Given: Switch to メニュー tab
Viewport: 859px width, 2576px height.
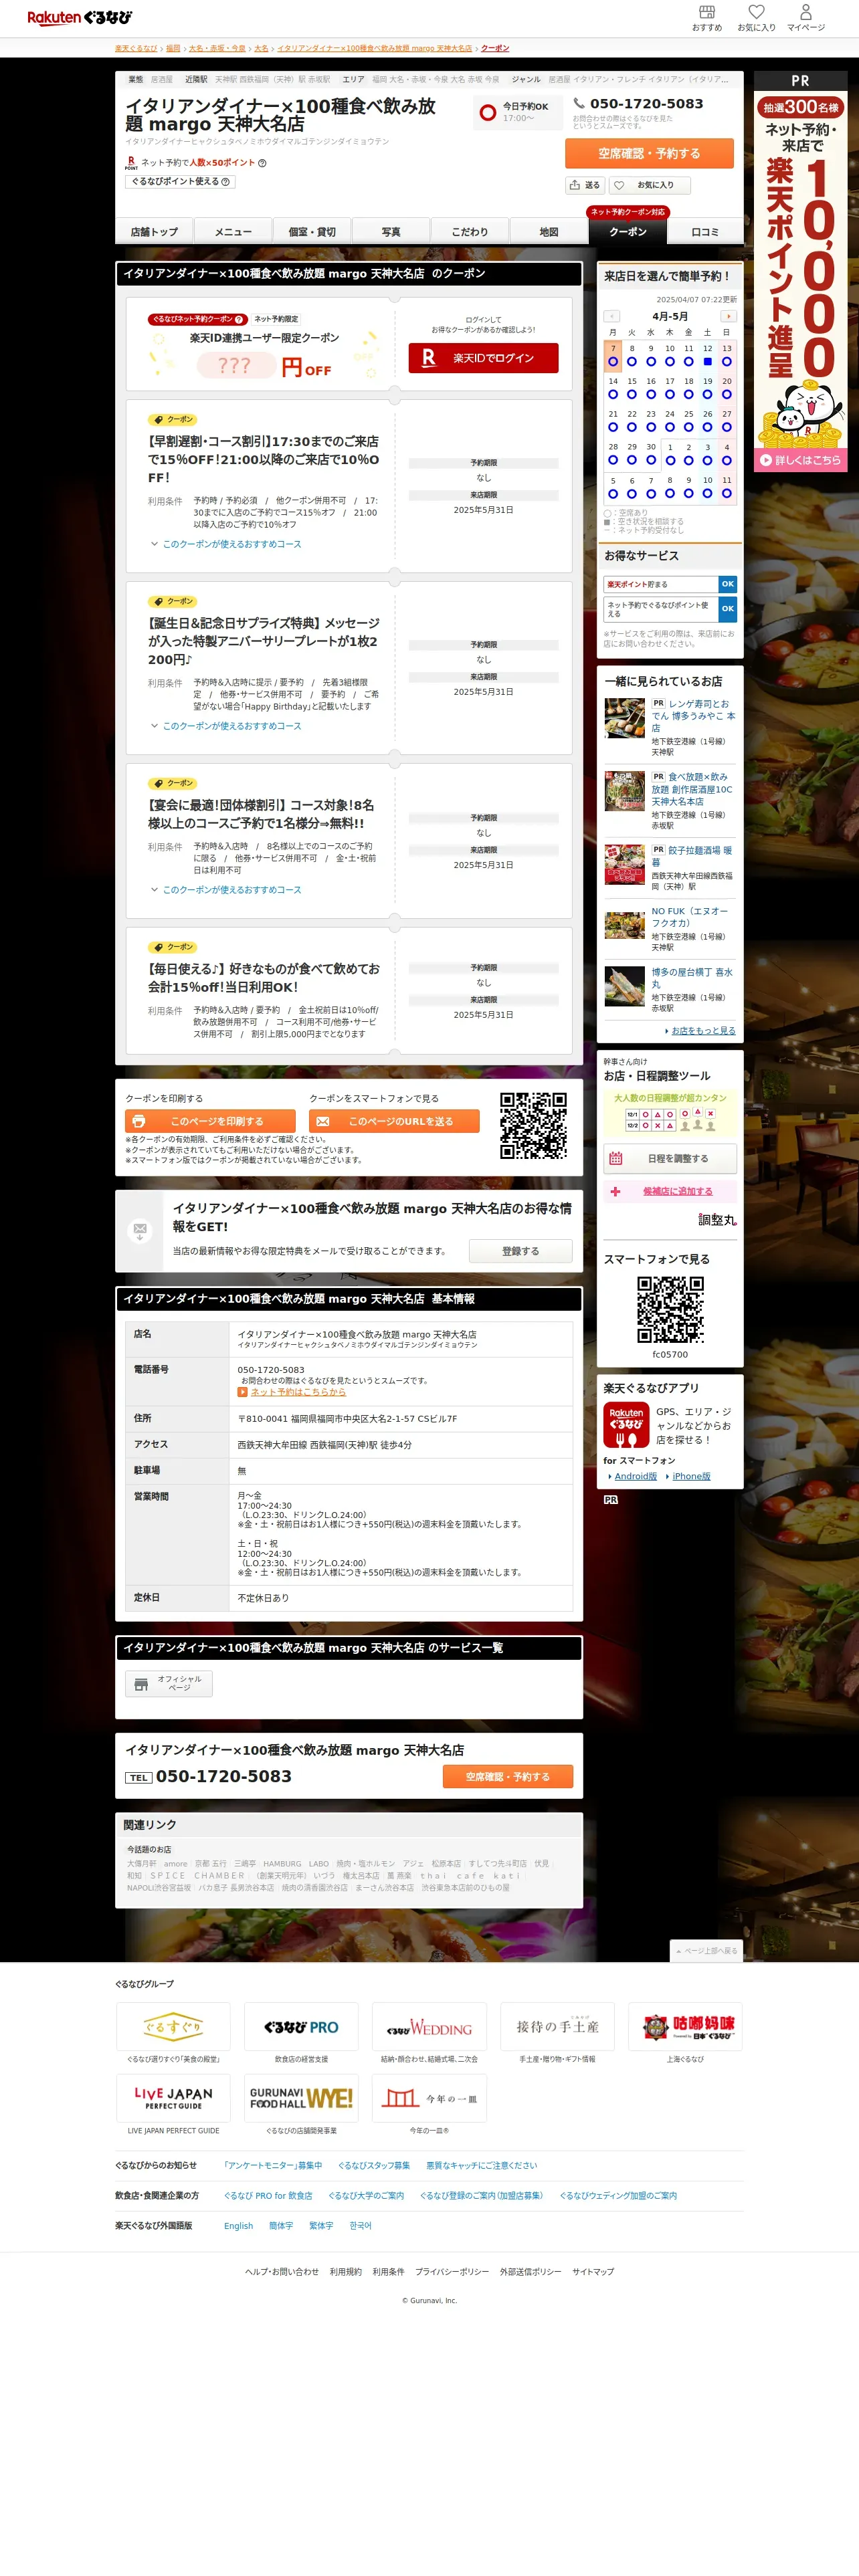Looking at the screenshot, I should pyautogui.click(x=233, y=231).
